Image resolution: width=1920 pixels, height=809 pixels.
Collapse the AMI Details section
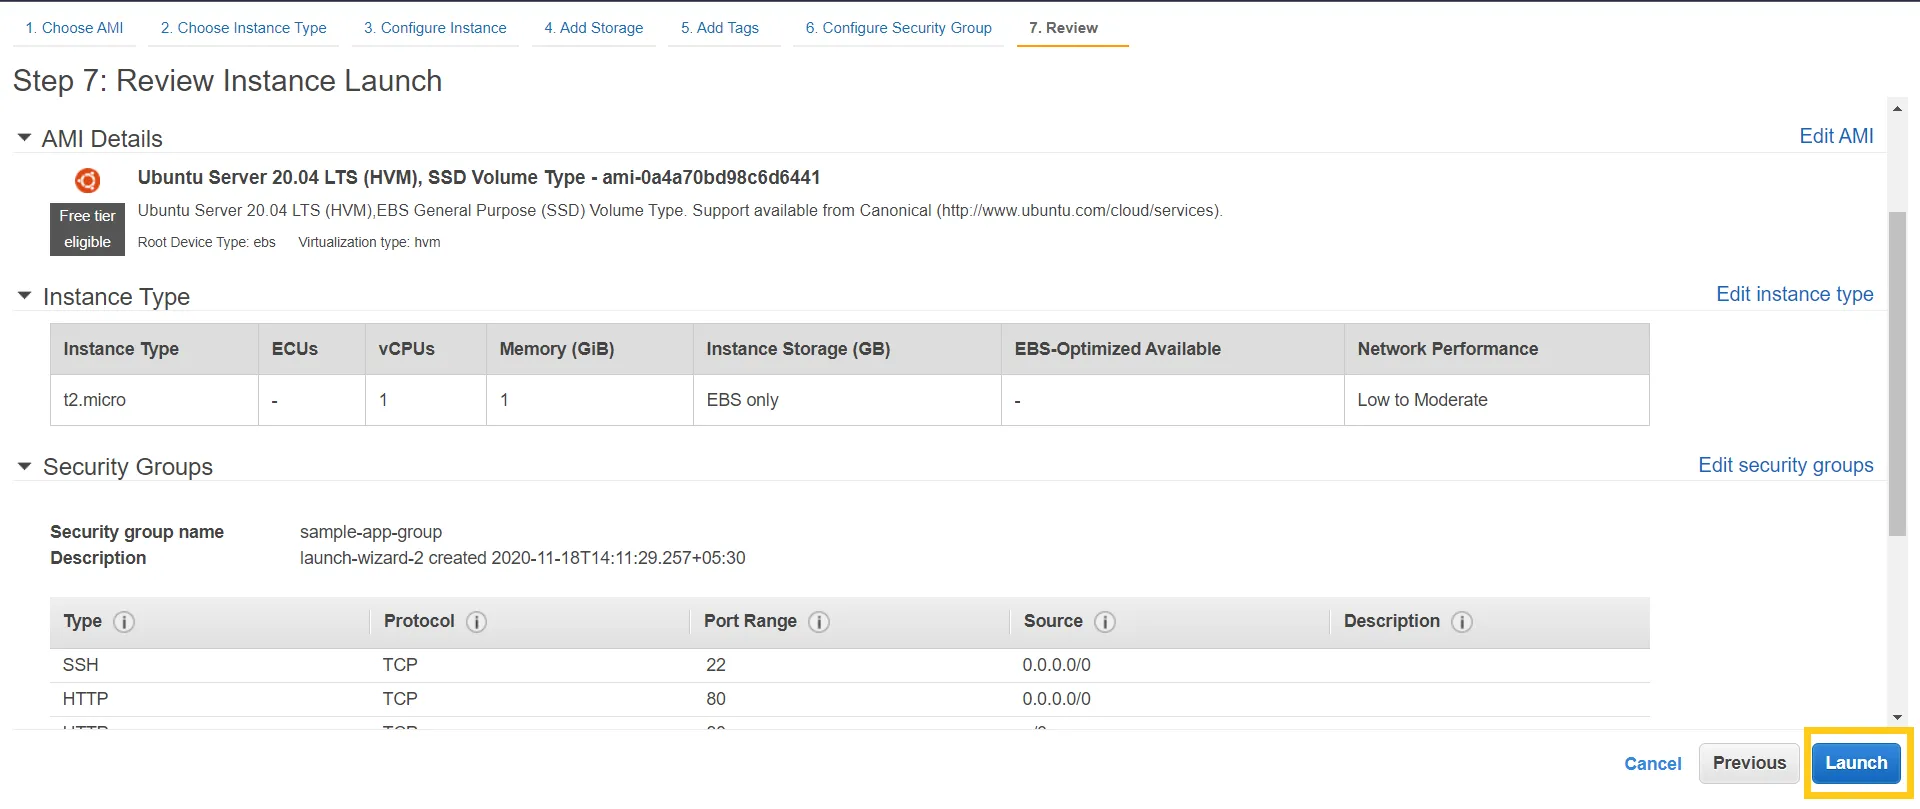coord(25,138)
